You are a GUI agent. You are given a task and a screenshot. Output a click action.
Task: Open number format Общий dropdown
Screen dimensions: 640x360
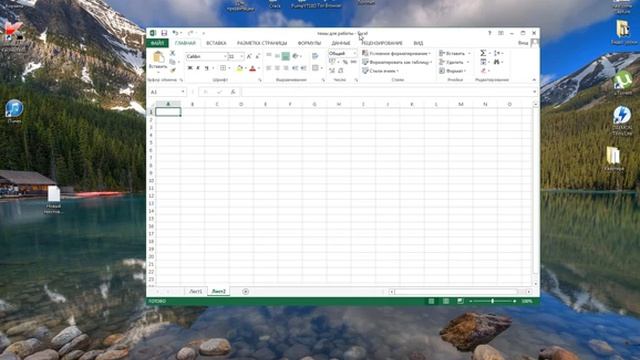pos(354,53)
